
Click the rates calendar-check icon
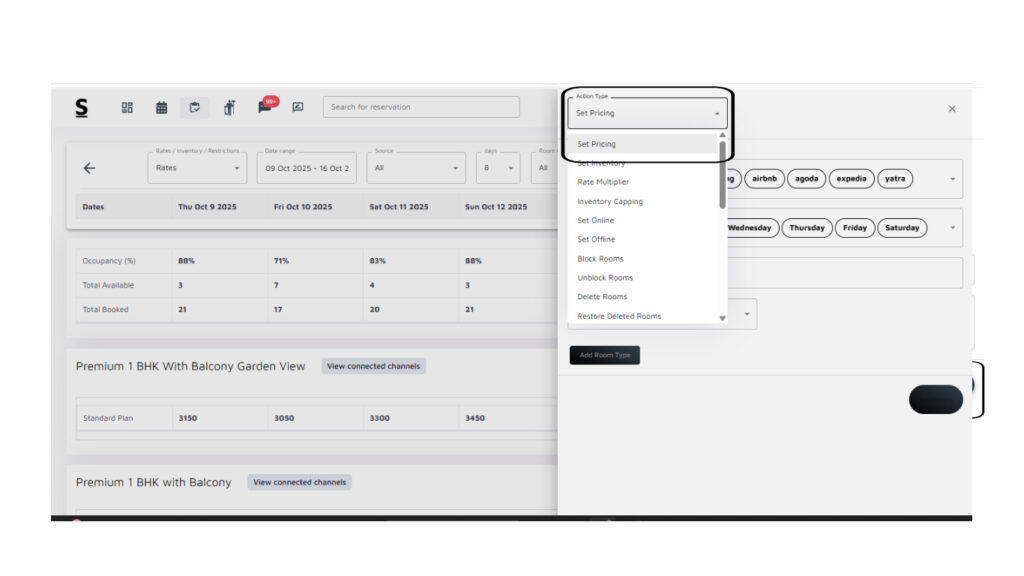(195, 108)
